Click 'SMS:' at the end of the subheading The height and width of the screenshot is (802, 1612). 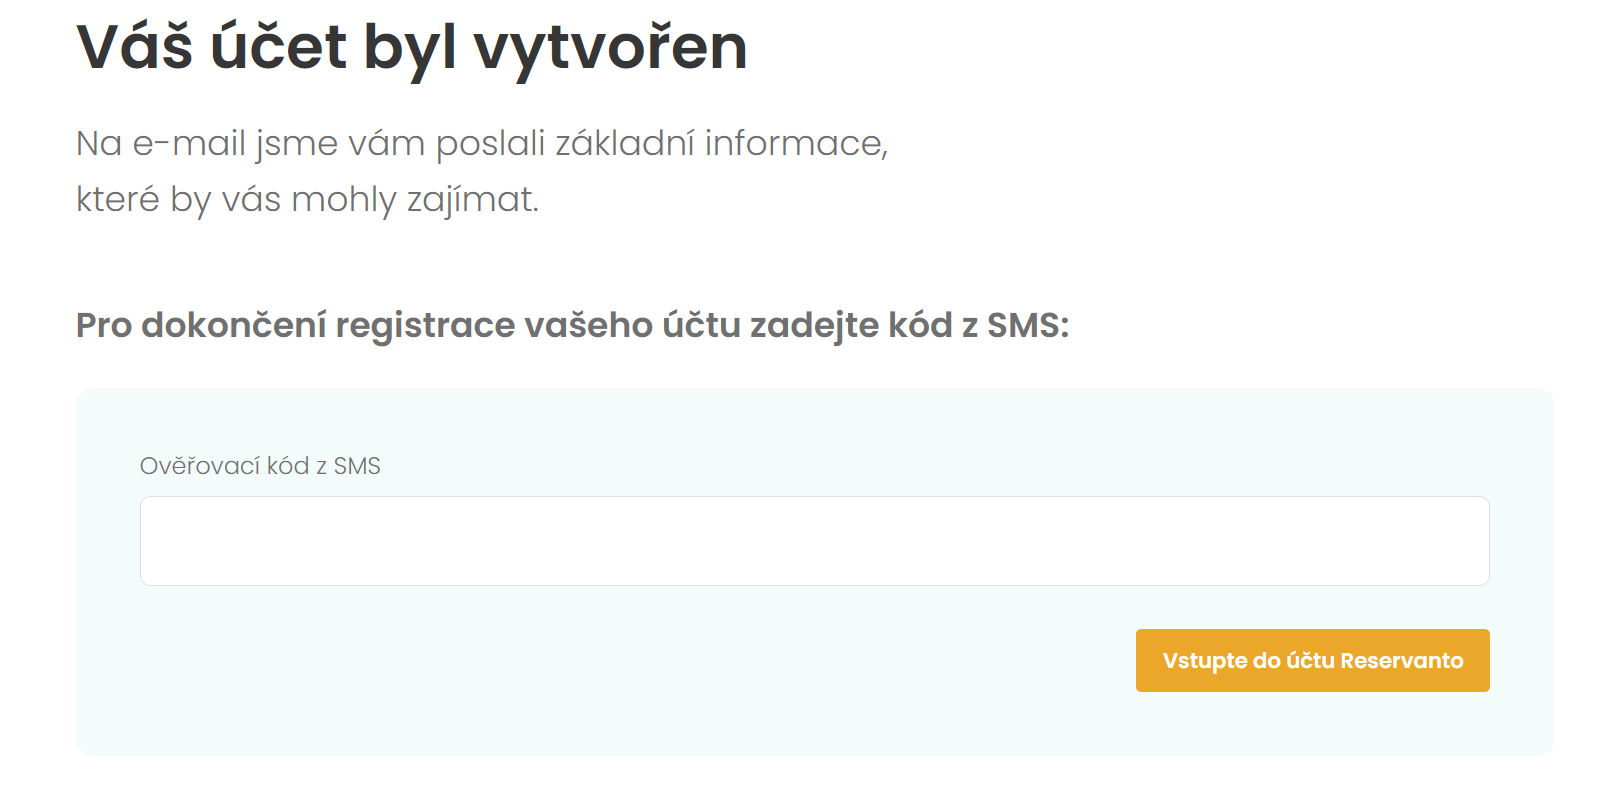(x=1028, y=326)
